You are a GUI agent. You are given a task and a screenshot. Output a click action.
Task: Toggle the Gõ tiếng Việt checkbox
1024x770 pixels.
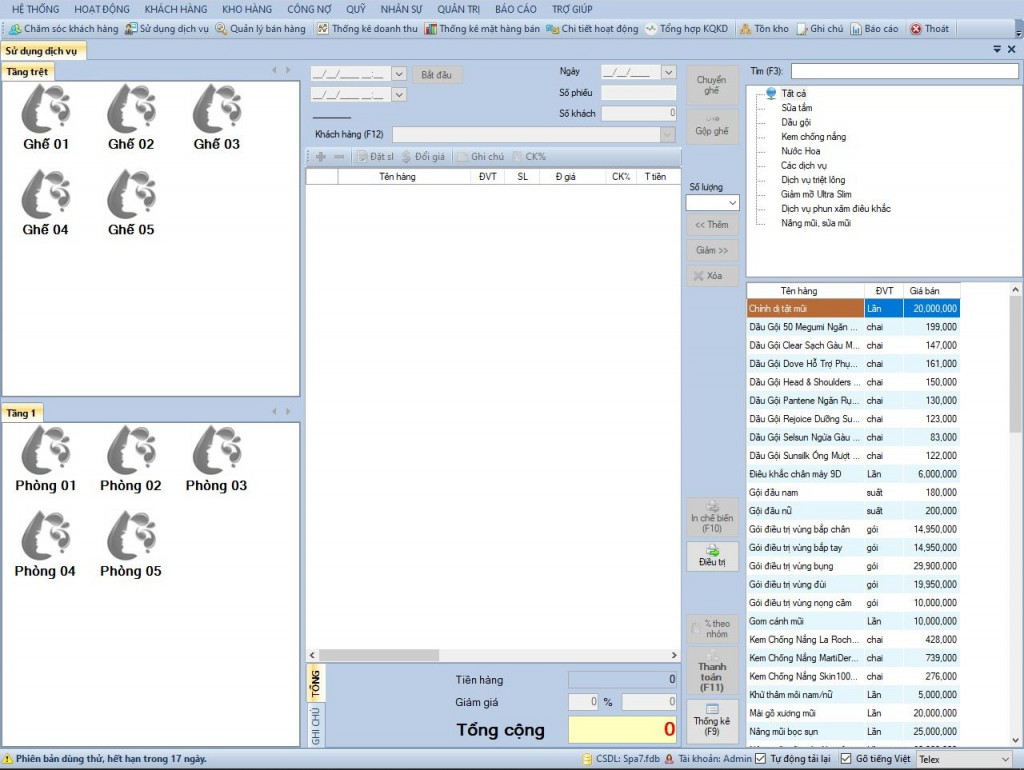(x=846, y=759)
